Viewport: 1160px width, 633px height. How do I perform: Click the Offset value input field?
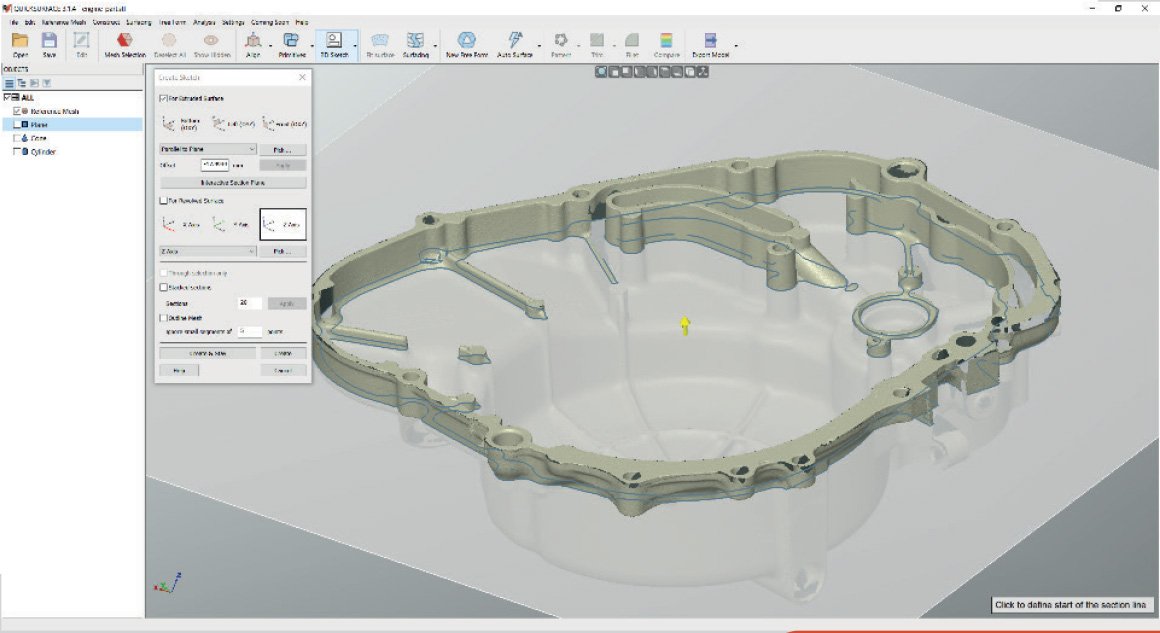[x=215, y=165]
